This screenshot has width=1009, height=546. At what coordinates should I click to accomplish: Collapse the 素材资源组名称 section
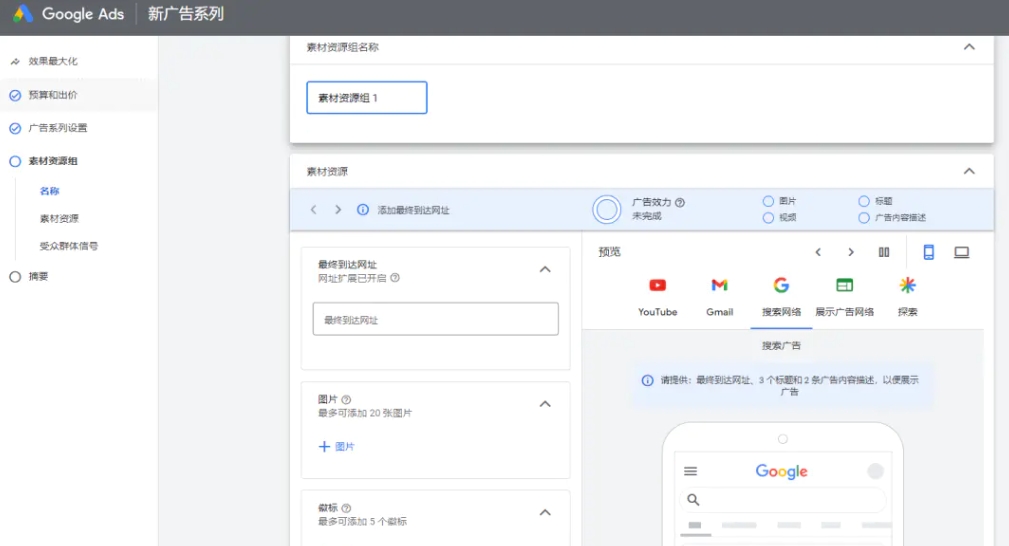click(968, 47)
